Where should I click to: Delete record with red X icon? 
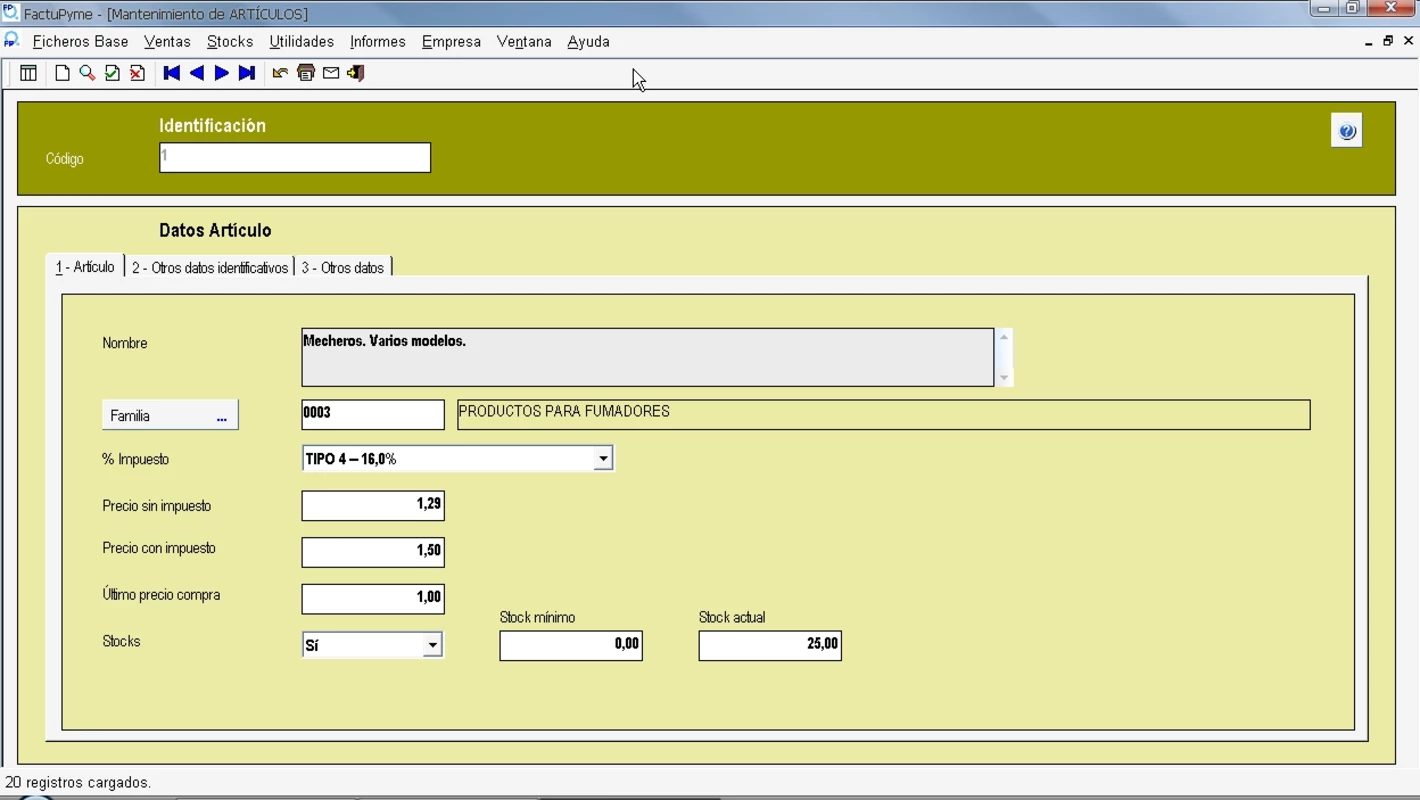137,73
